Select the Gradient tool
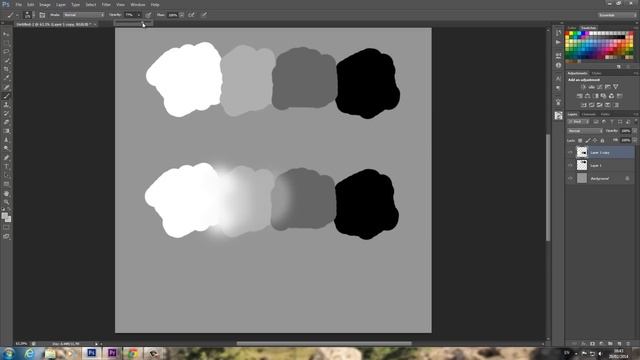 (6, 131)
